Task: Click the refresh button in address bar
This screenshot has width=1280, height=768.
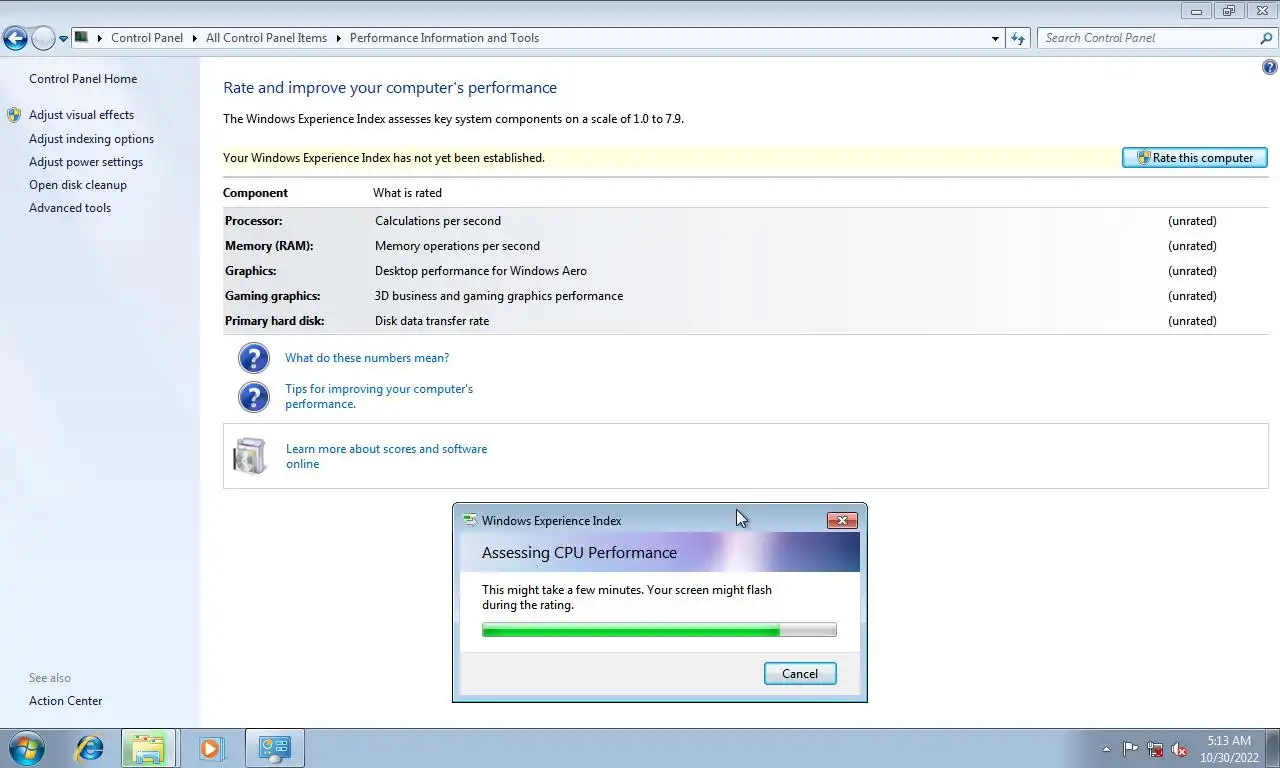Action: coord(1018,38)
